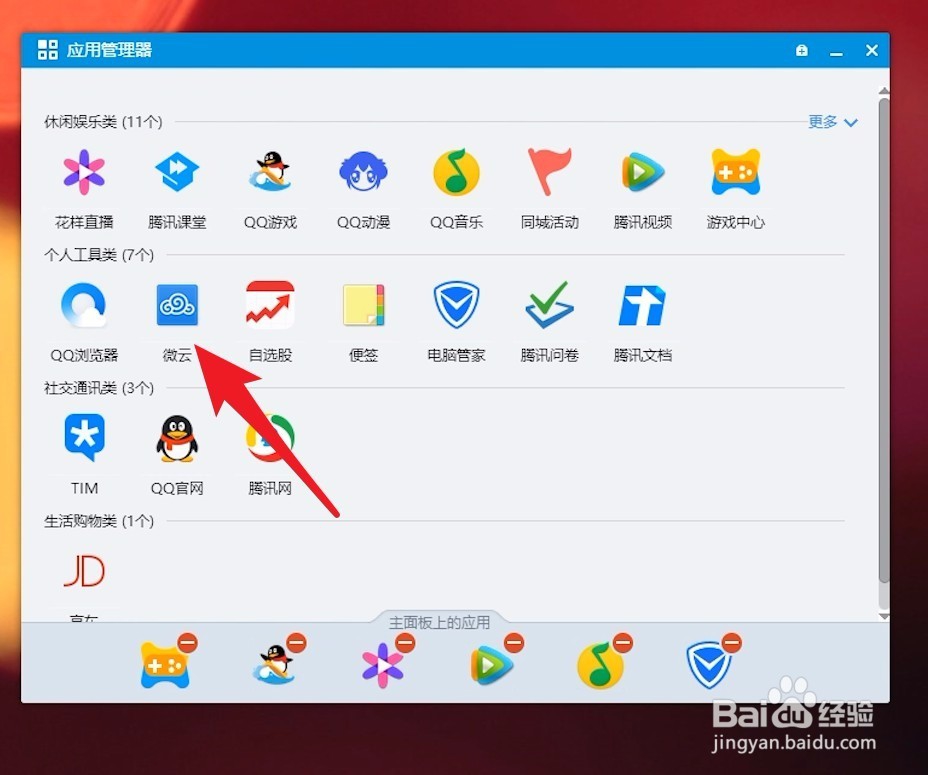Open the QQ动漫 app
Image resolution: width=928 pixels, height=775 pixels.
coord(363,172)
